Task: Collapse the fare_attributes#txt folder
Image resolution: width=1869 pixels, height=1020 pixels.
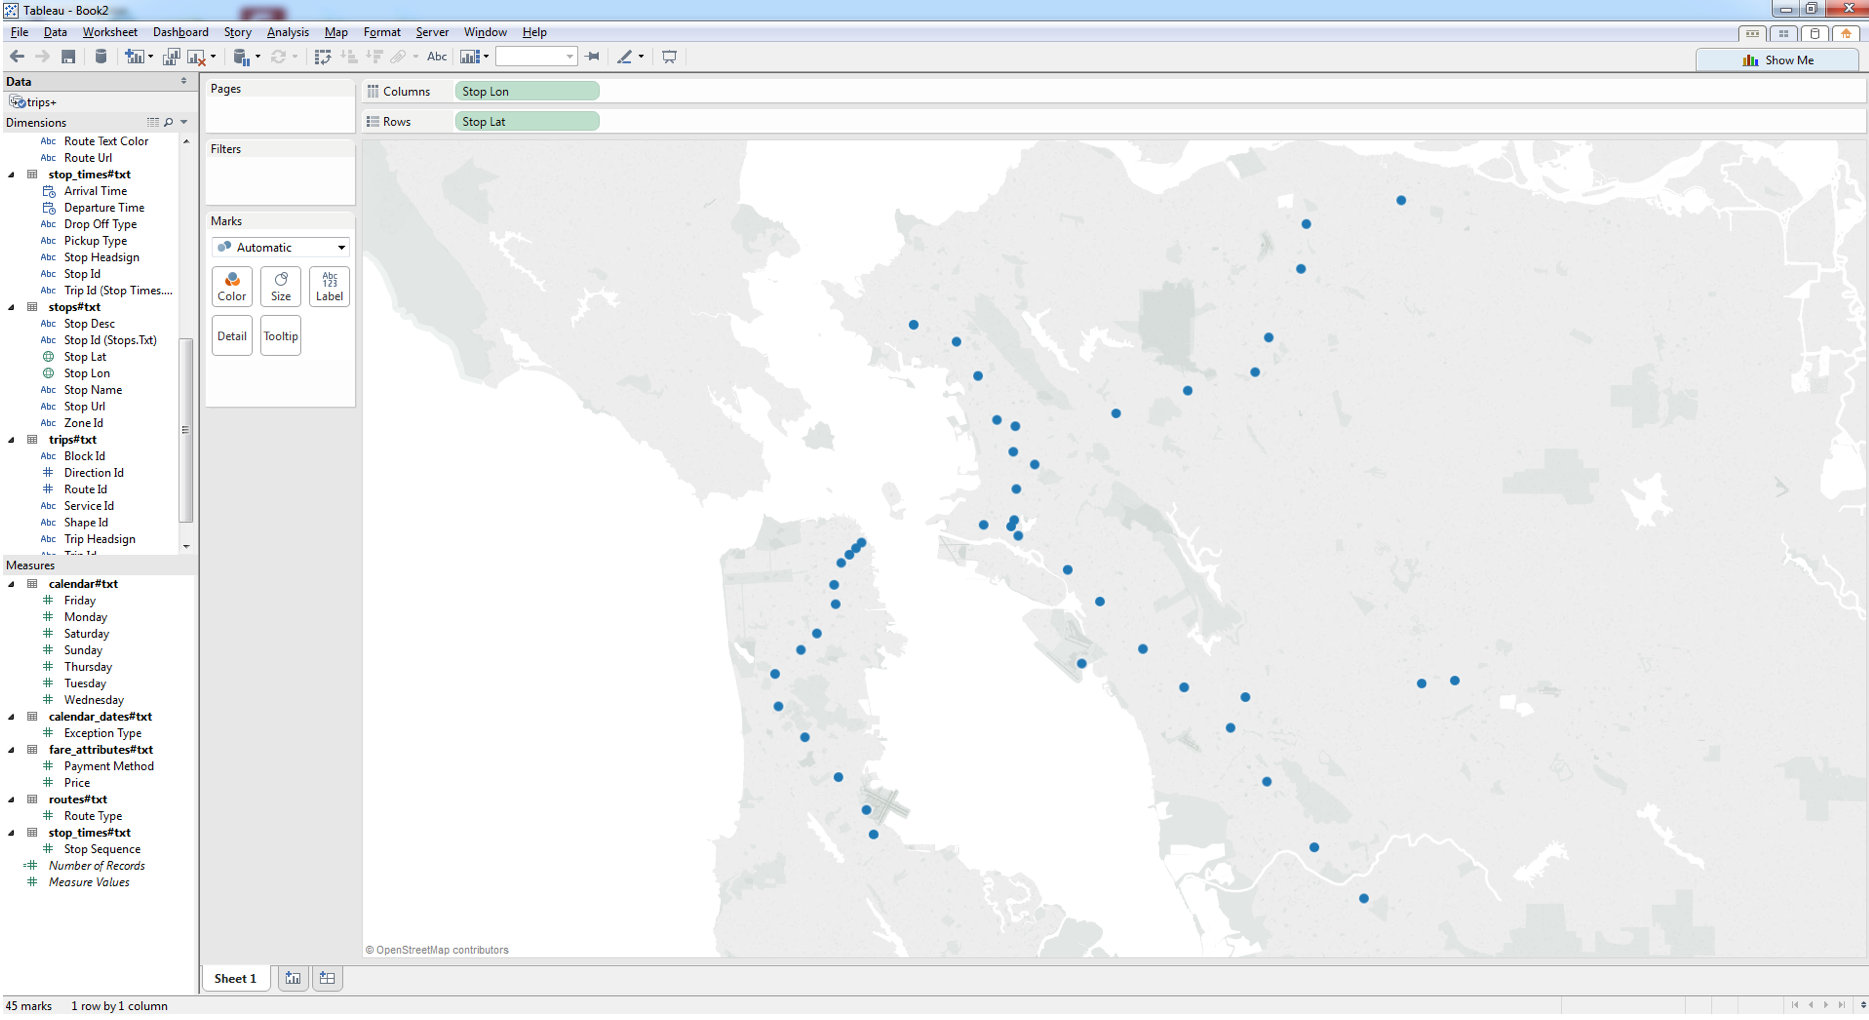Action: click(12, 750)
